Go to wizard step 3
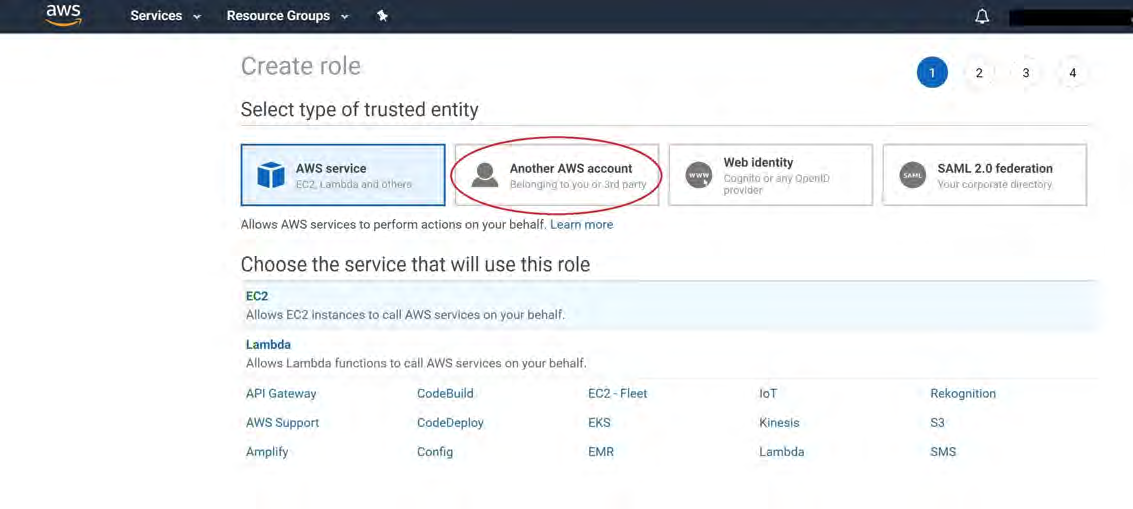Screen dimensions: 1133x509 (x=1026, y=72)
